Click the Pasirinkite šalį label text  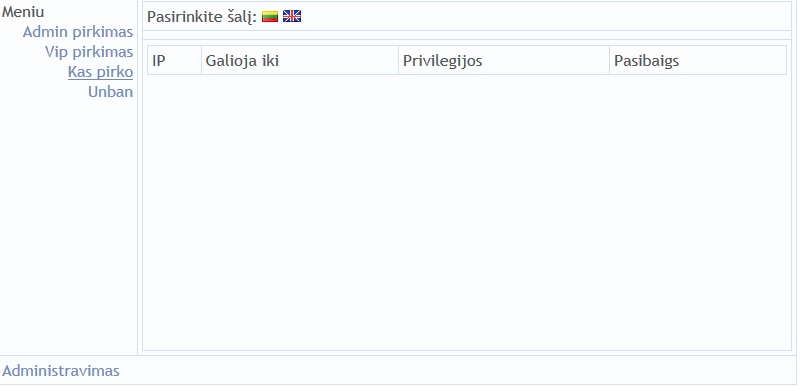click(202, 17)
